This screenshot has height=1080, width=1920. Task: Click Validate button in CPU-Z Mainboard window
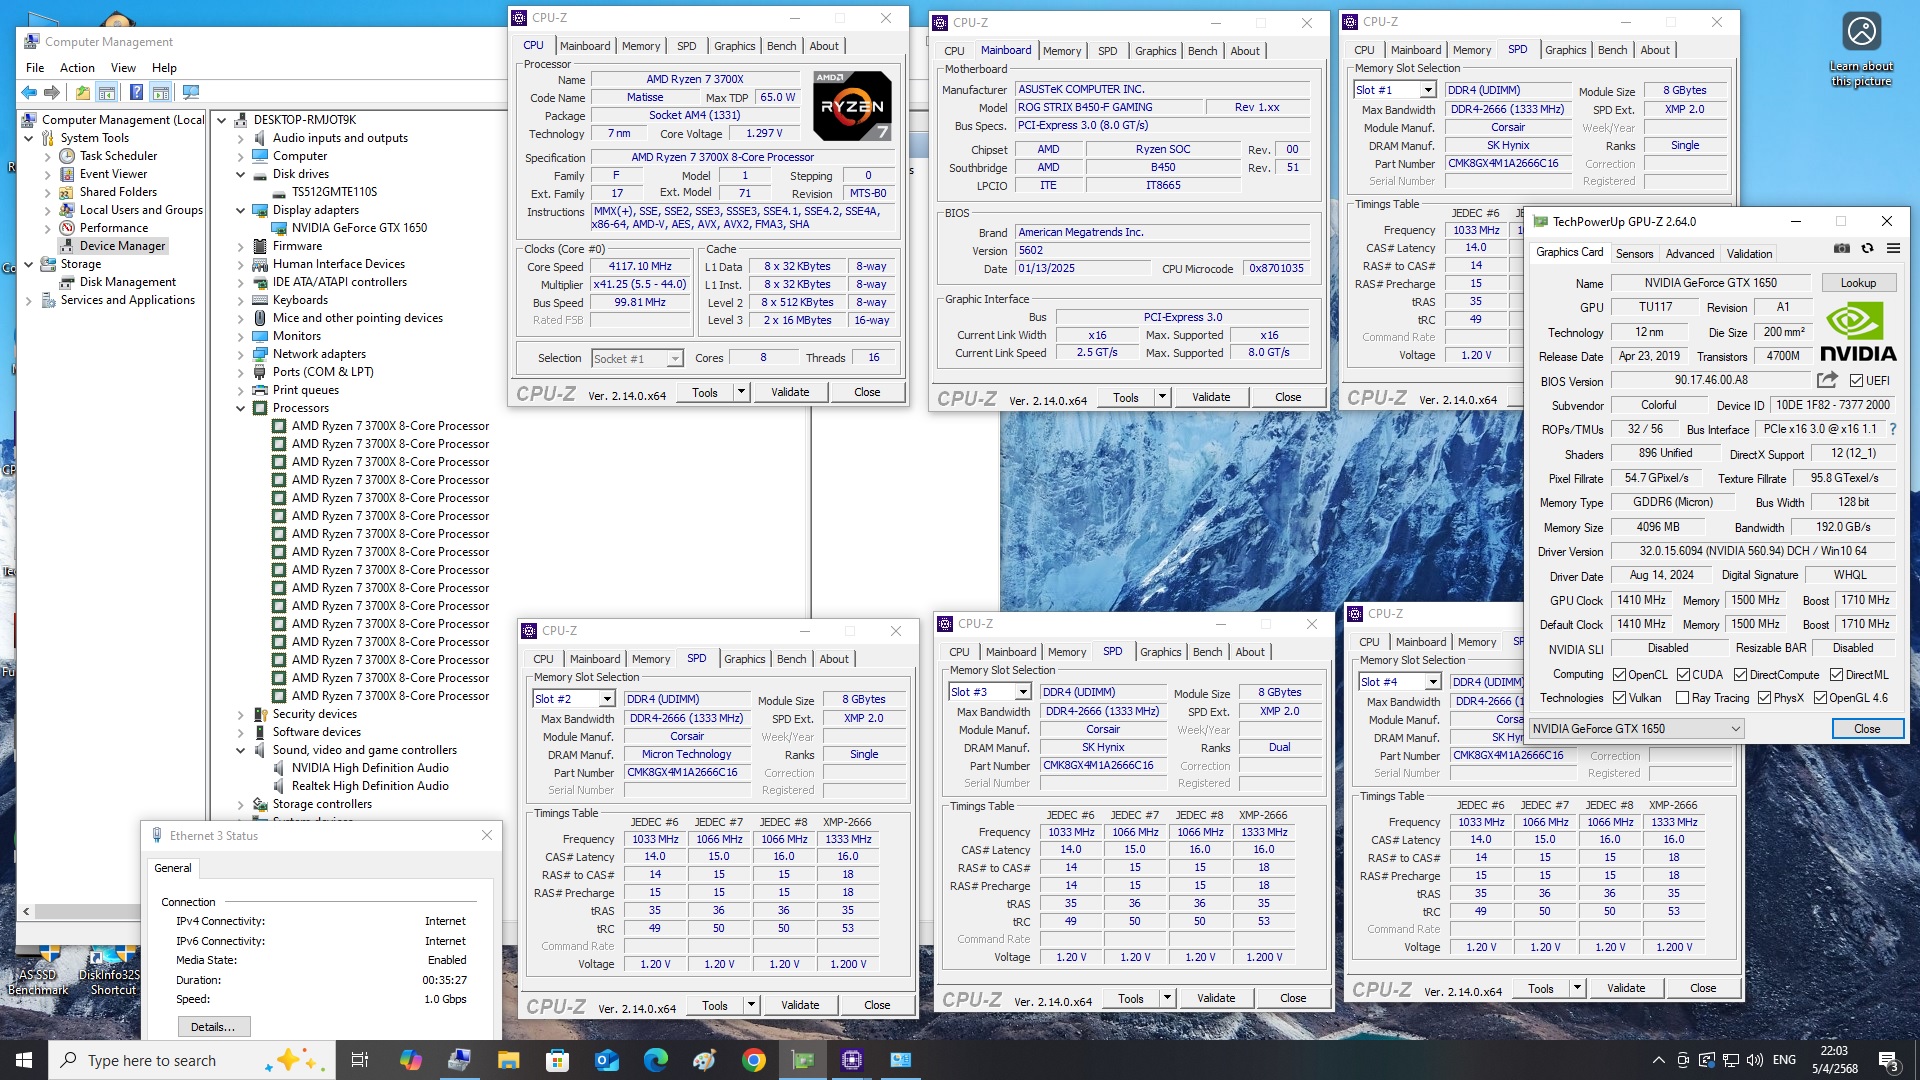1211,397
